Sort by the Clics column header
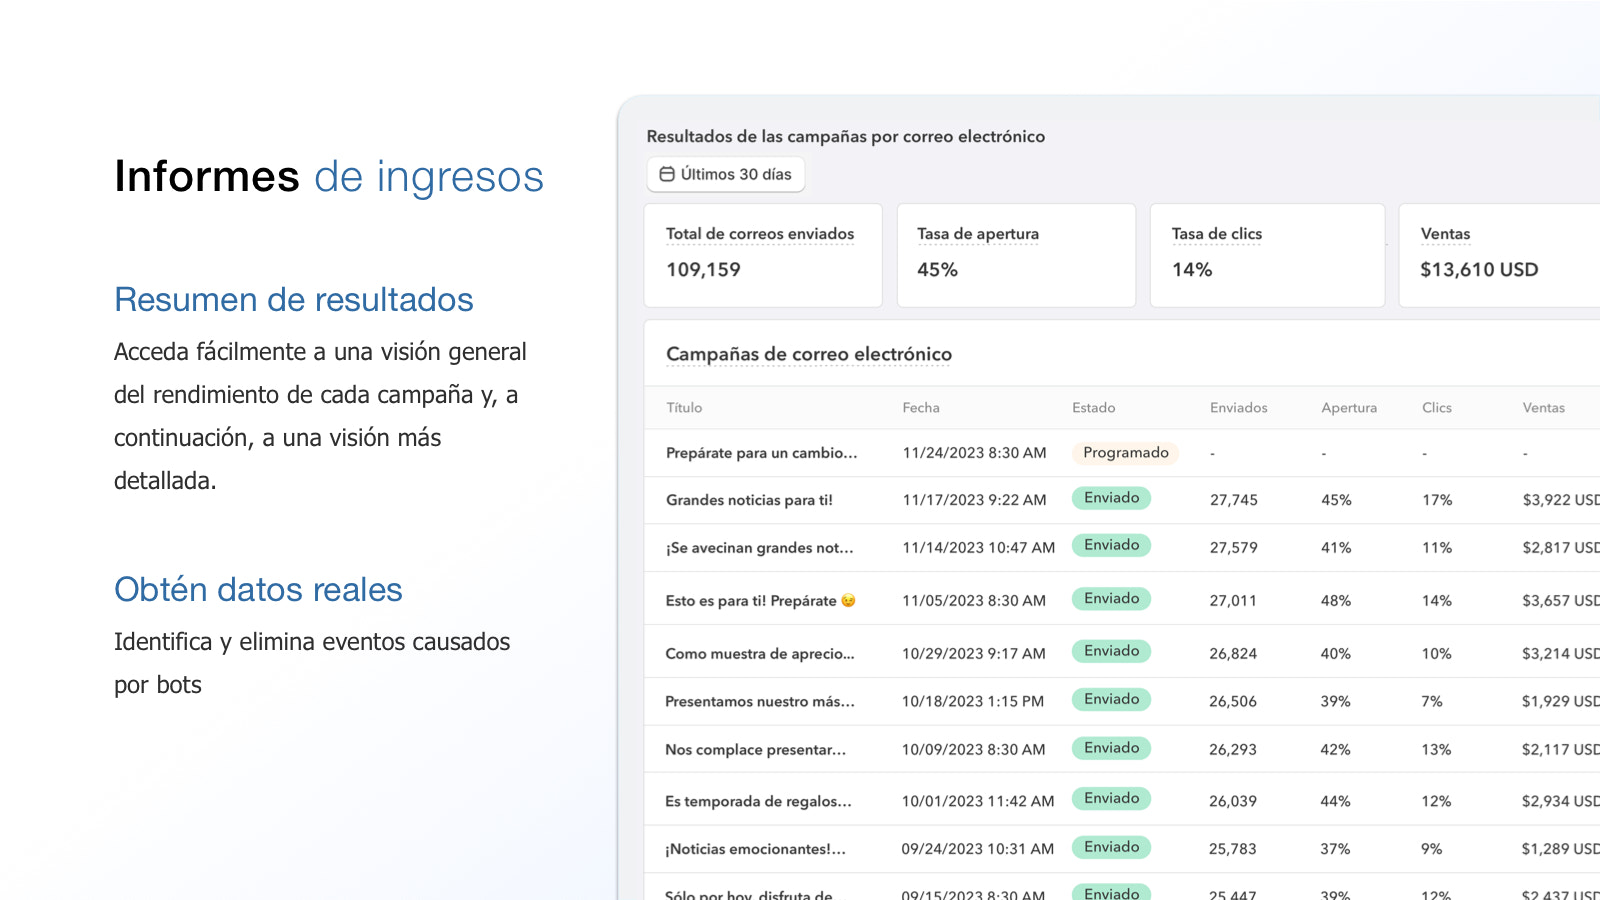The width and height of the screenshot is (1600, 900). click(1437, 408)
